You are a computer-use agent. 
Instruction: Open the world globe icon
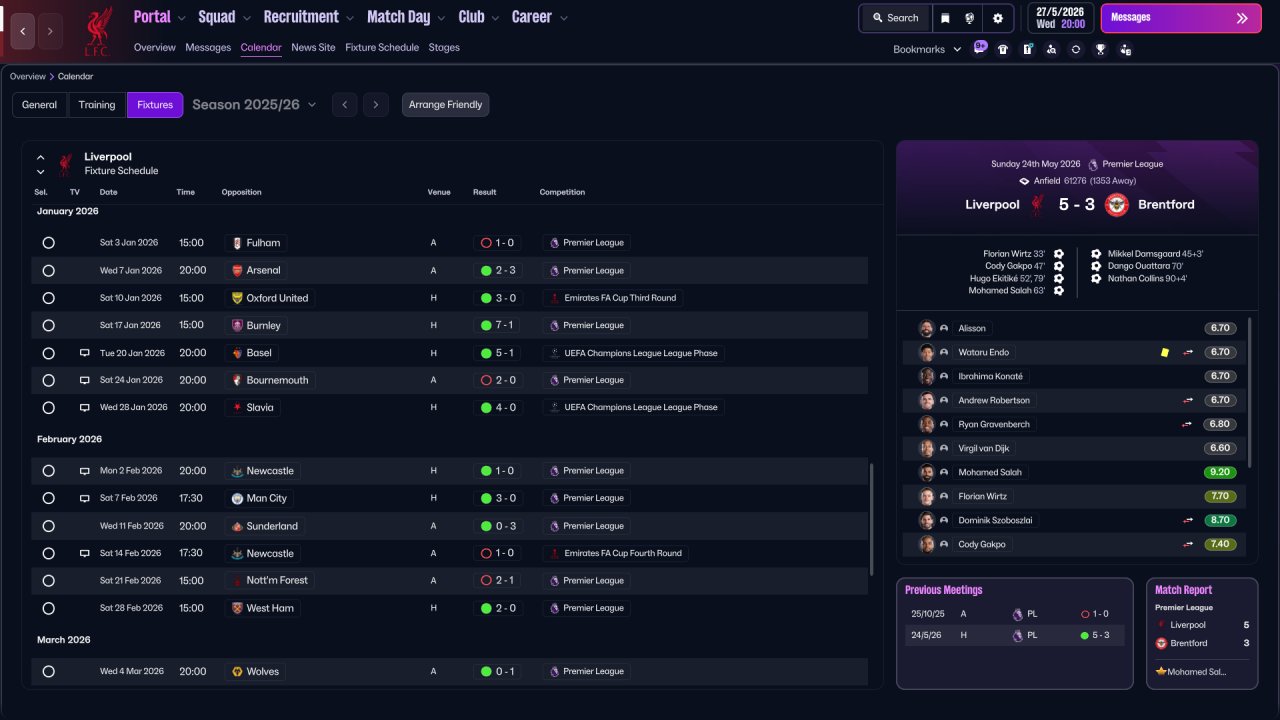970,18
